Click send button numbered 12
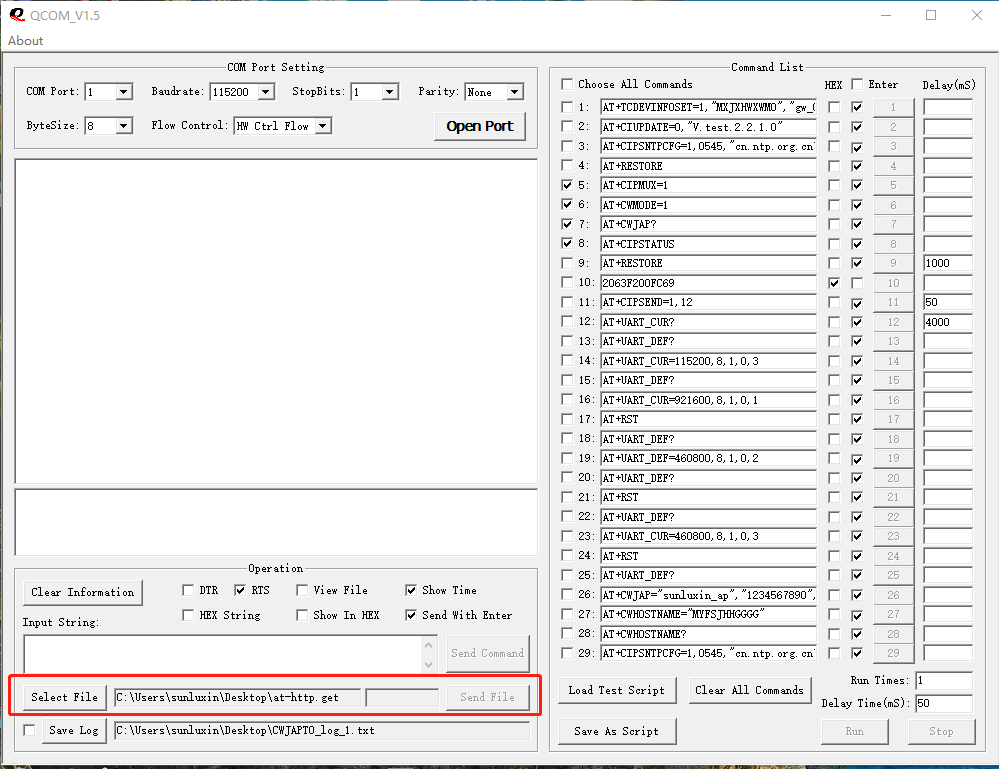 pos(893,322)
